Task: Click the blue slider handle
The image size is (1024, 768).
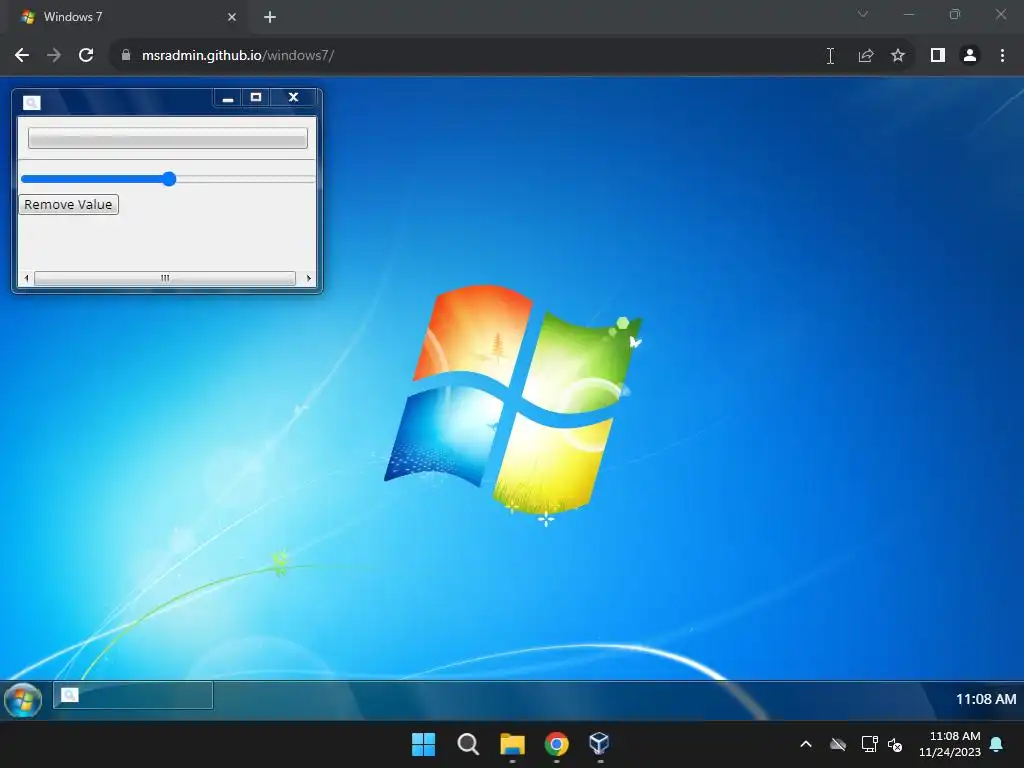Action: click(x=169, y=179)
